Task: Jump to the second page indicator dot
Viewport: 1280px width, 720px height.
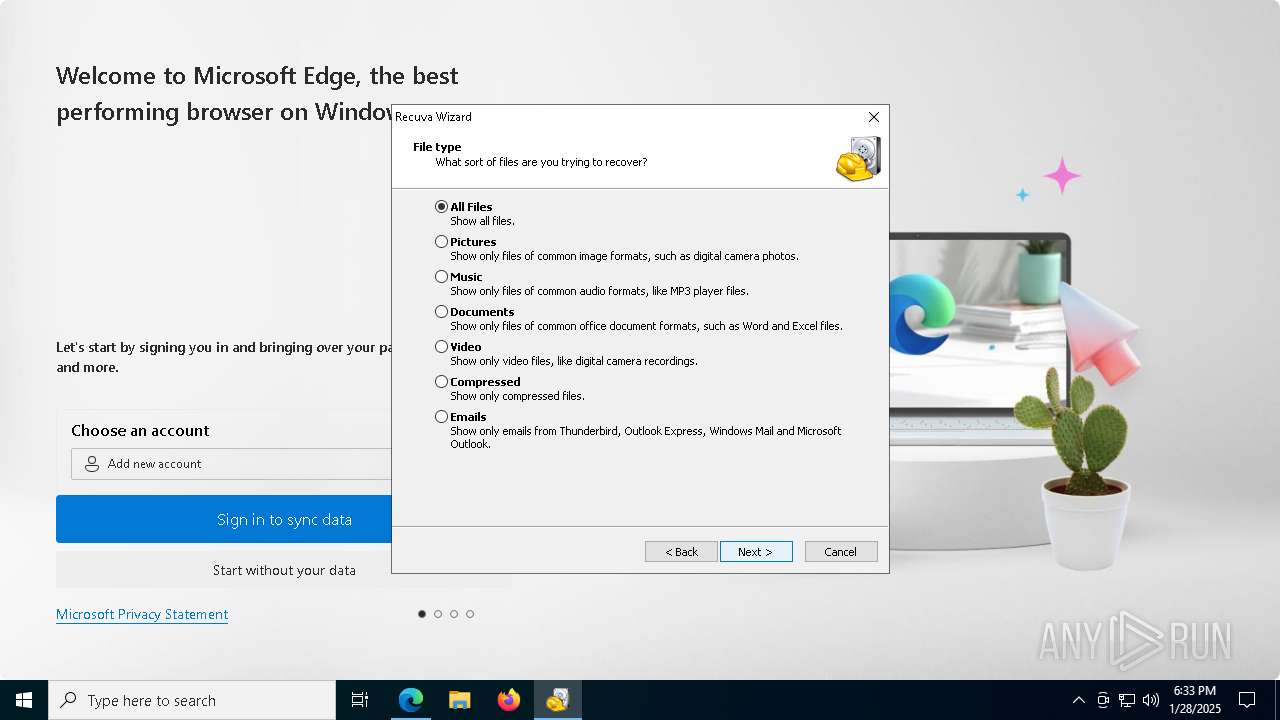Action: pos(438,614)
